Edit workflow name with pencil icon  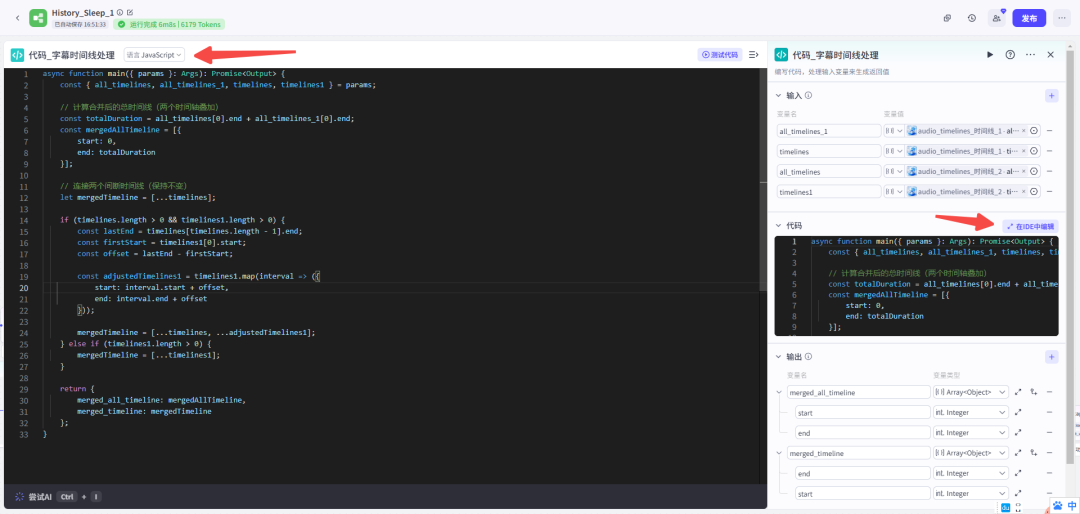tap(130, 12)
